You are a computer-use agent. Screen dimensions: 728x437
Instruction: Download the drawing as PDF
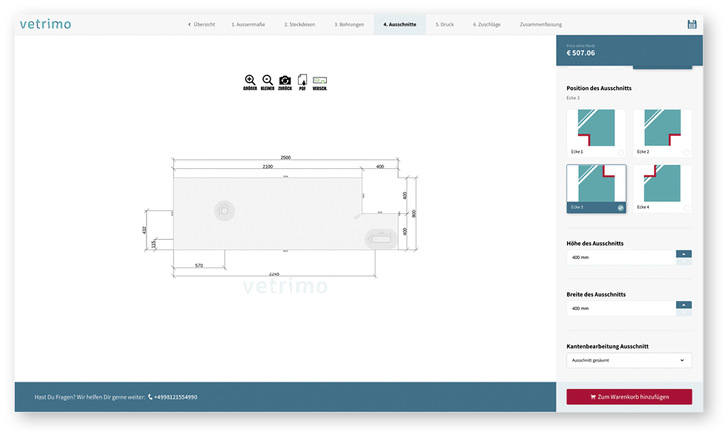302,81
